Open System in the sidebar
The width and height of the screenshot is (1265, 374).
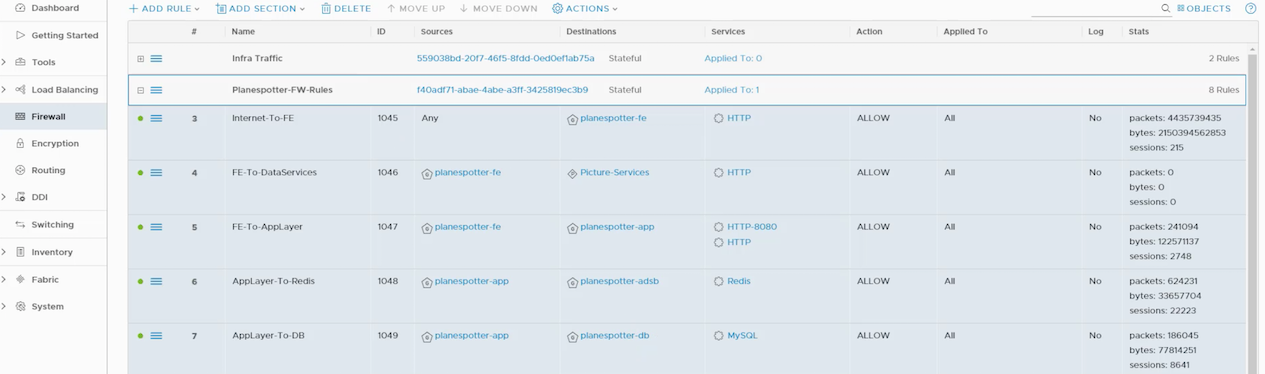point(47,306)
